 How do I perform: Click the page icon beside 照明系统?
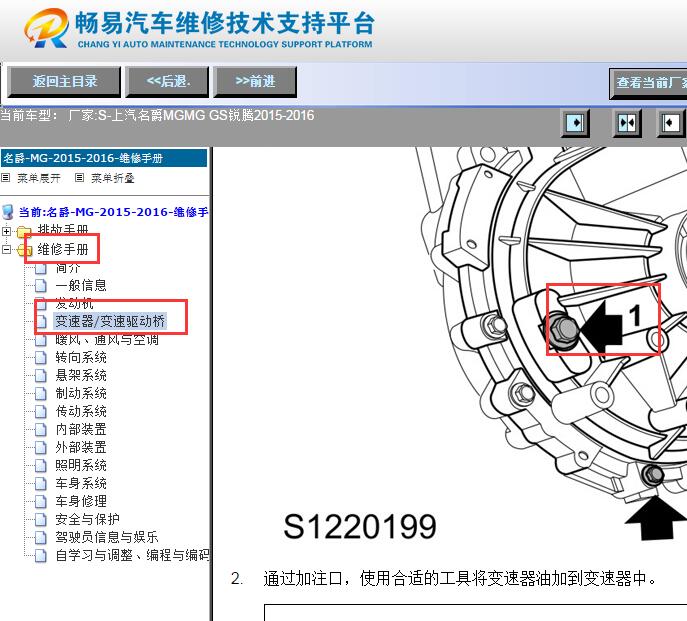[x=40, y=465]
